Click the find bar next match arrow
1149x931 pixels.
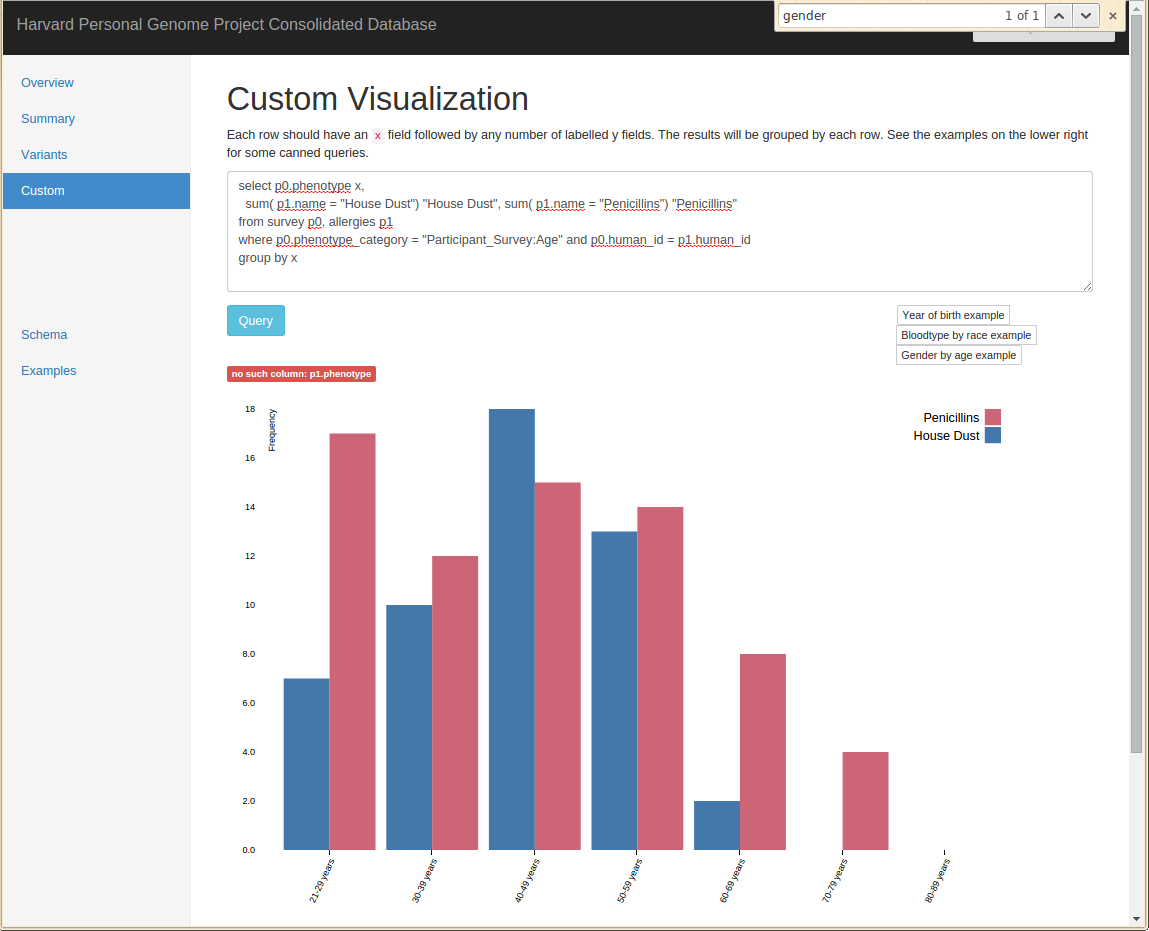[x=1085, y=16]
